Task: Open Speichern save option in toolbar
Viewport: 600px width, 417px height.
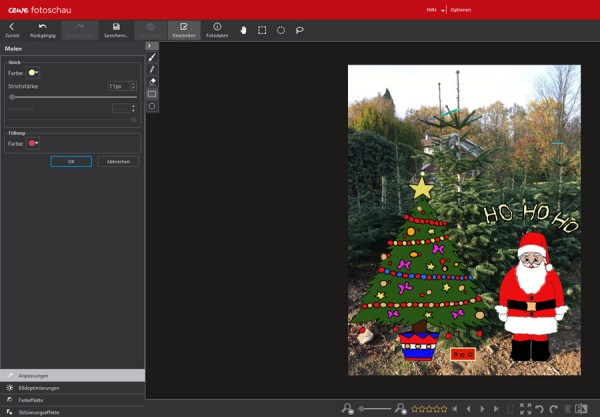Action: [116, 30]
